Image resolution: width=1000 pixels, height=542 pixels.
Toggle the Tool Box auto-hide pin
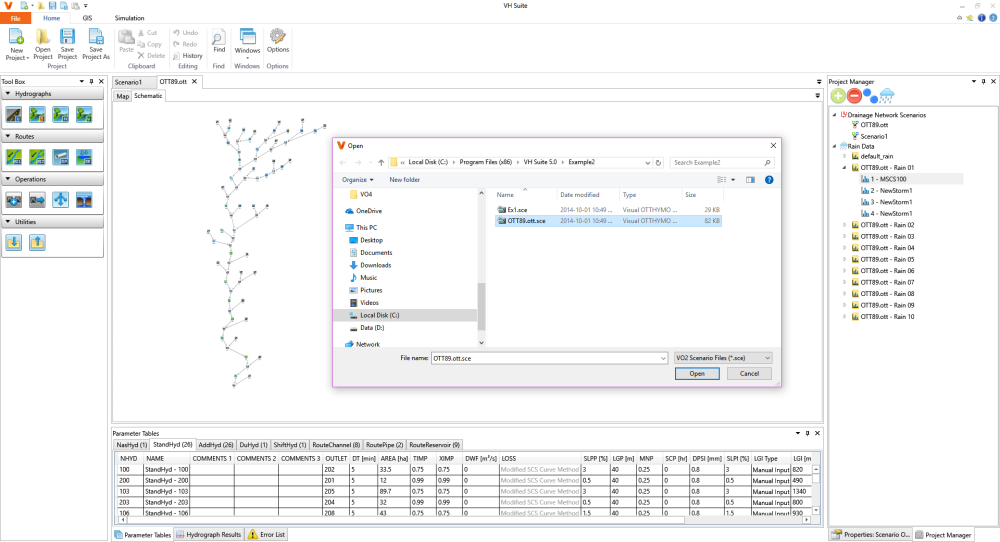[x=91, y=82]
